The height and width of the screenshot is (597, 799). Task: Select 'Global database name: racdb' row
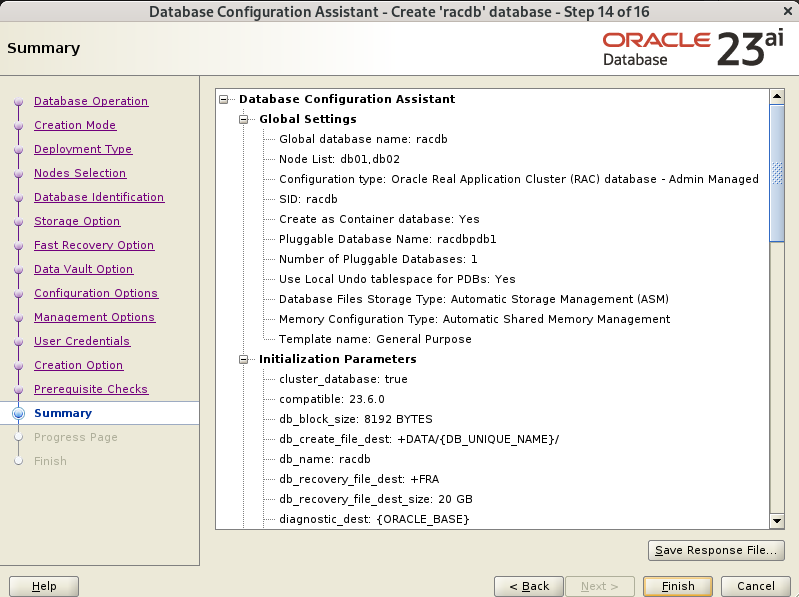tap(363, 139)
